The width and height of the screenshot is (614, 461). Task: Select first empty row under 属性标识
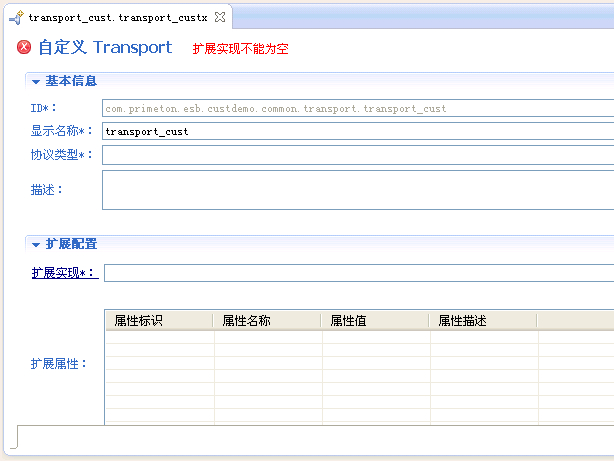pos(158,337)
